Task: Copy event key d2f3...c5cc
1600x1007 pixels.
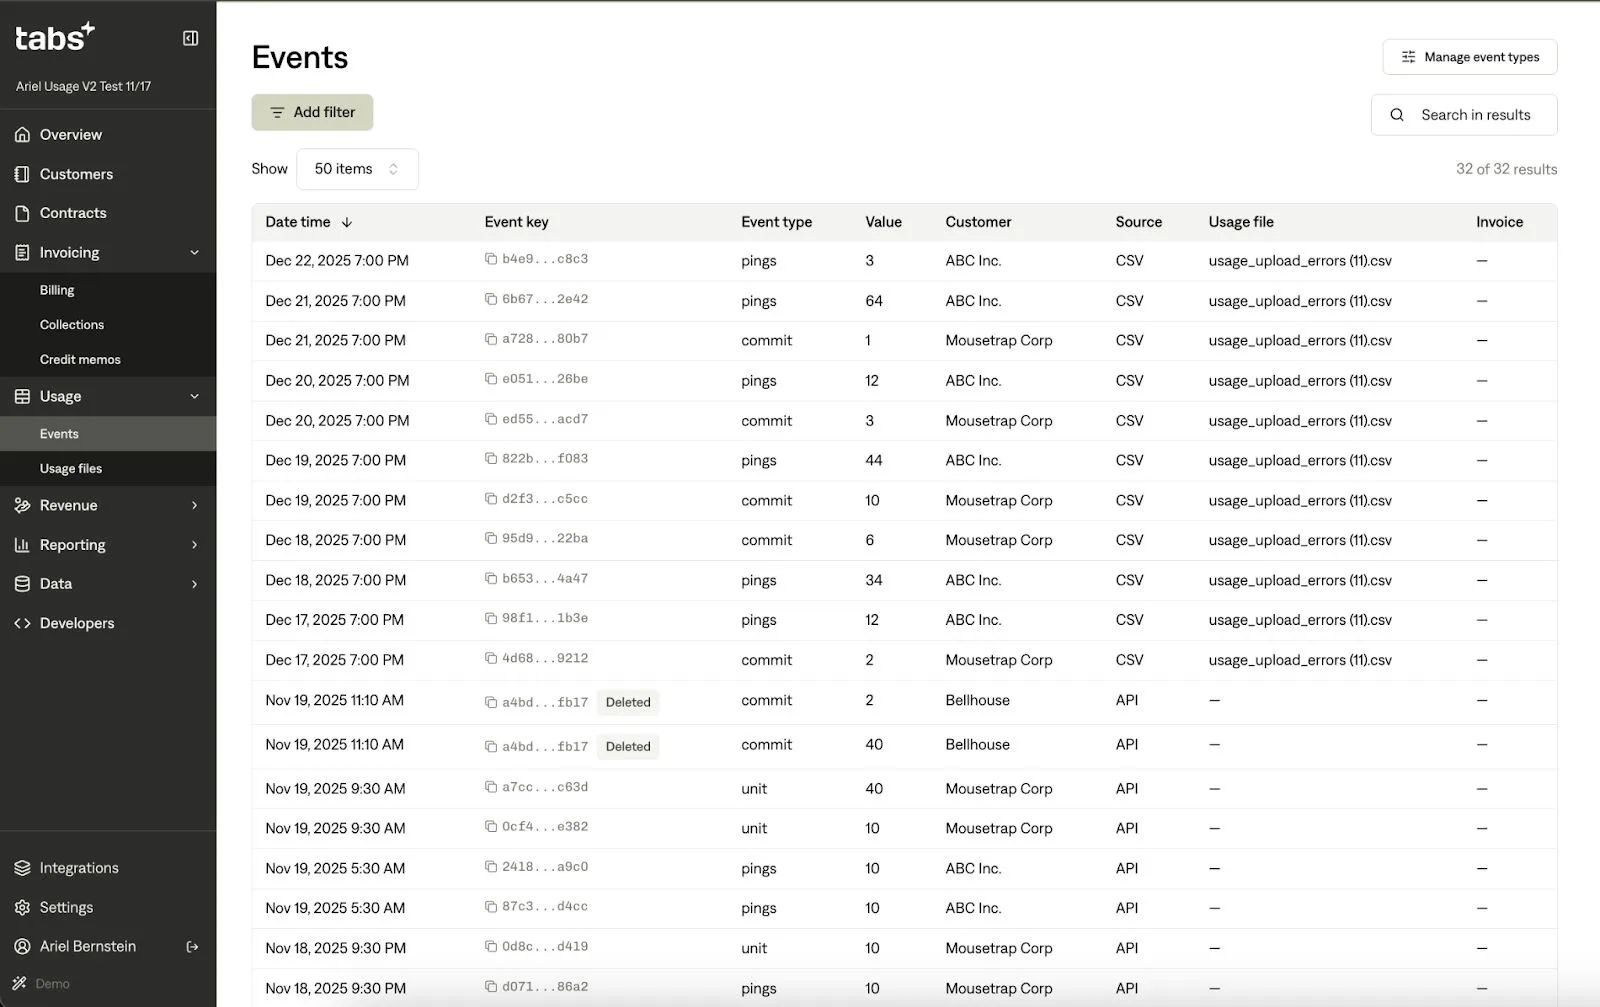Action: [x=491, y=498]
